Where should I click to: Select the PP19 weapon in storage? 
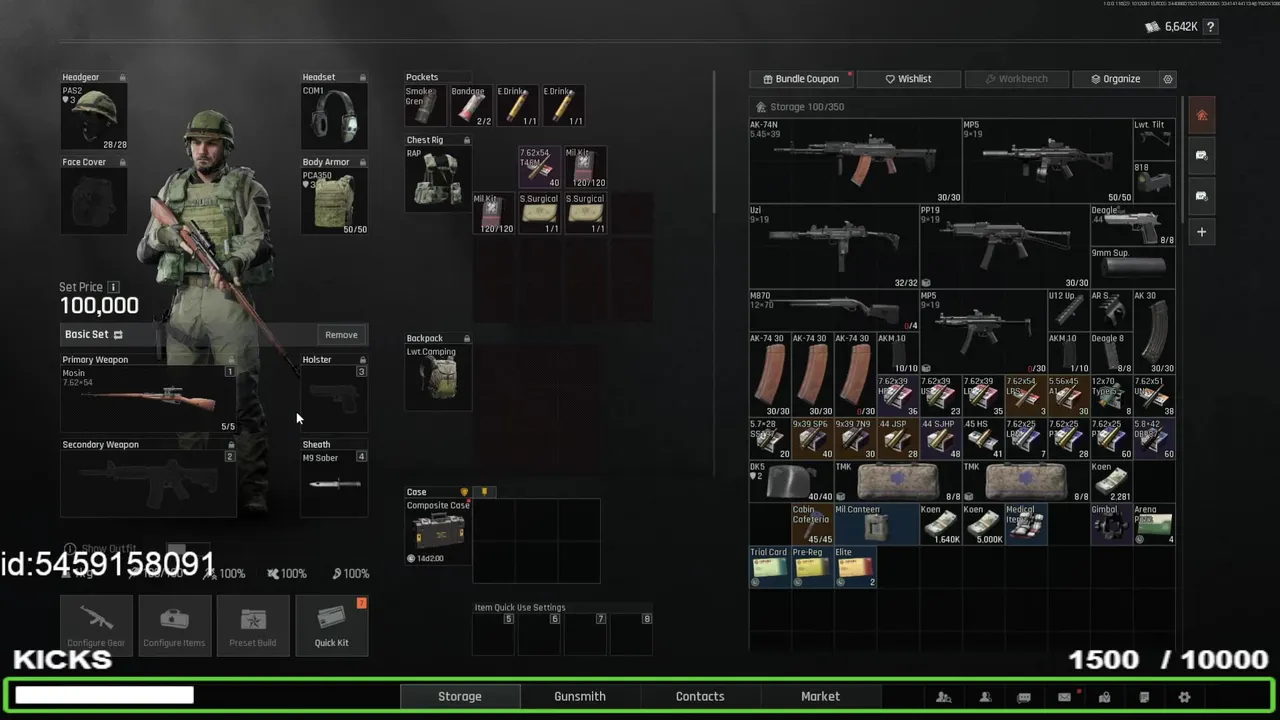(1004, 246)
